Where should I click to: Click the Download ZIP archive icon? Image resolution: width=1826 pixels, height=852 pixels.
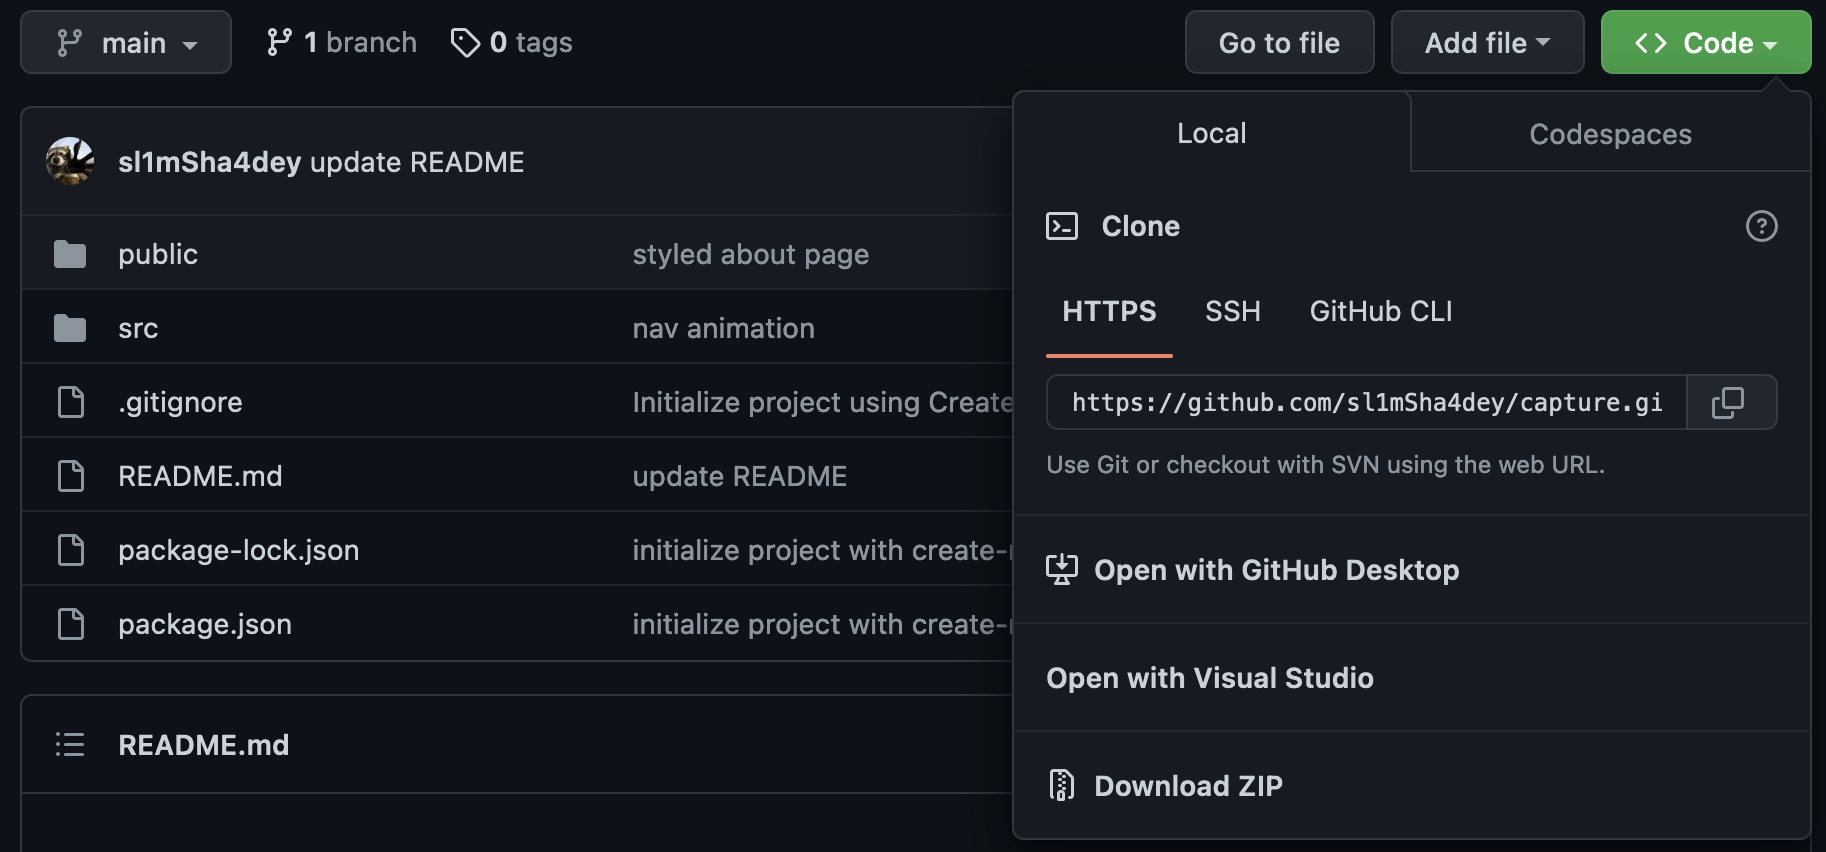[x=1062, y=785]
